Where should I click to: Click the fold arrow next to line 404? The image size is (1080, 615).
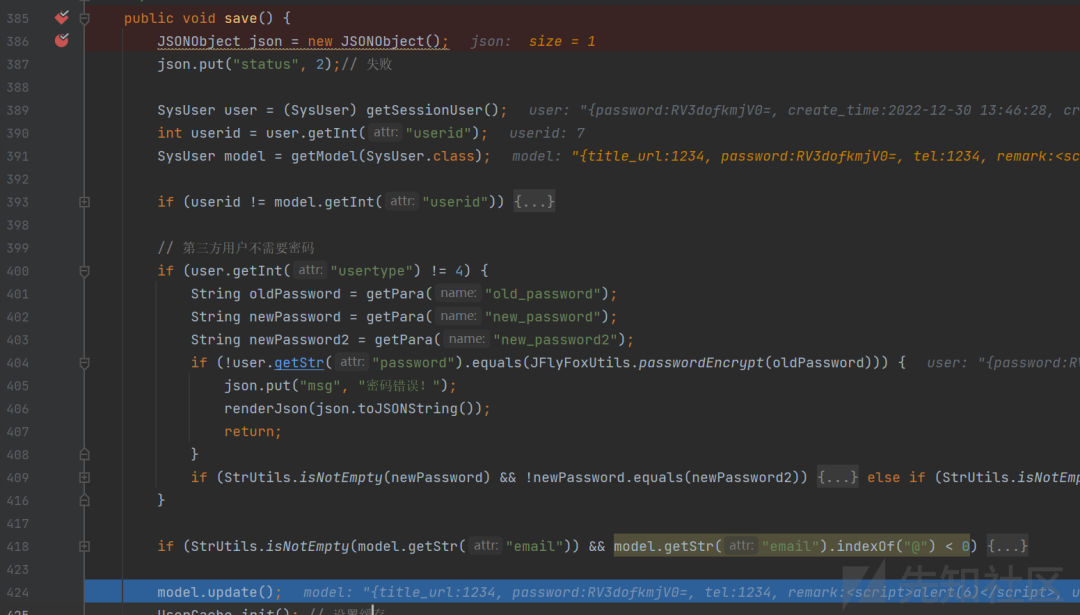pyautogui.click(x=84, y=362)
